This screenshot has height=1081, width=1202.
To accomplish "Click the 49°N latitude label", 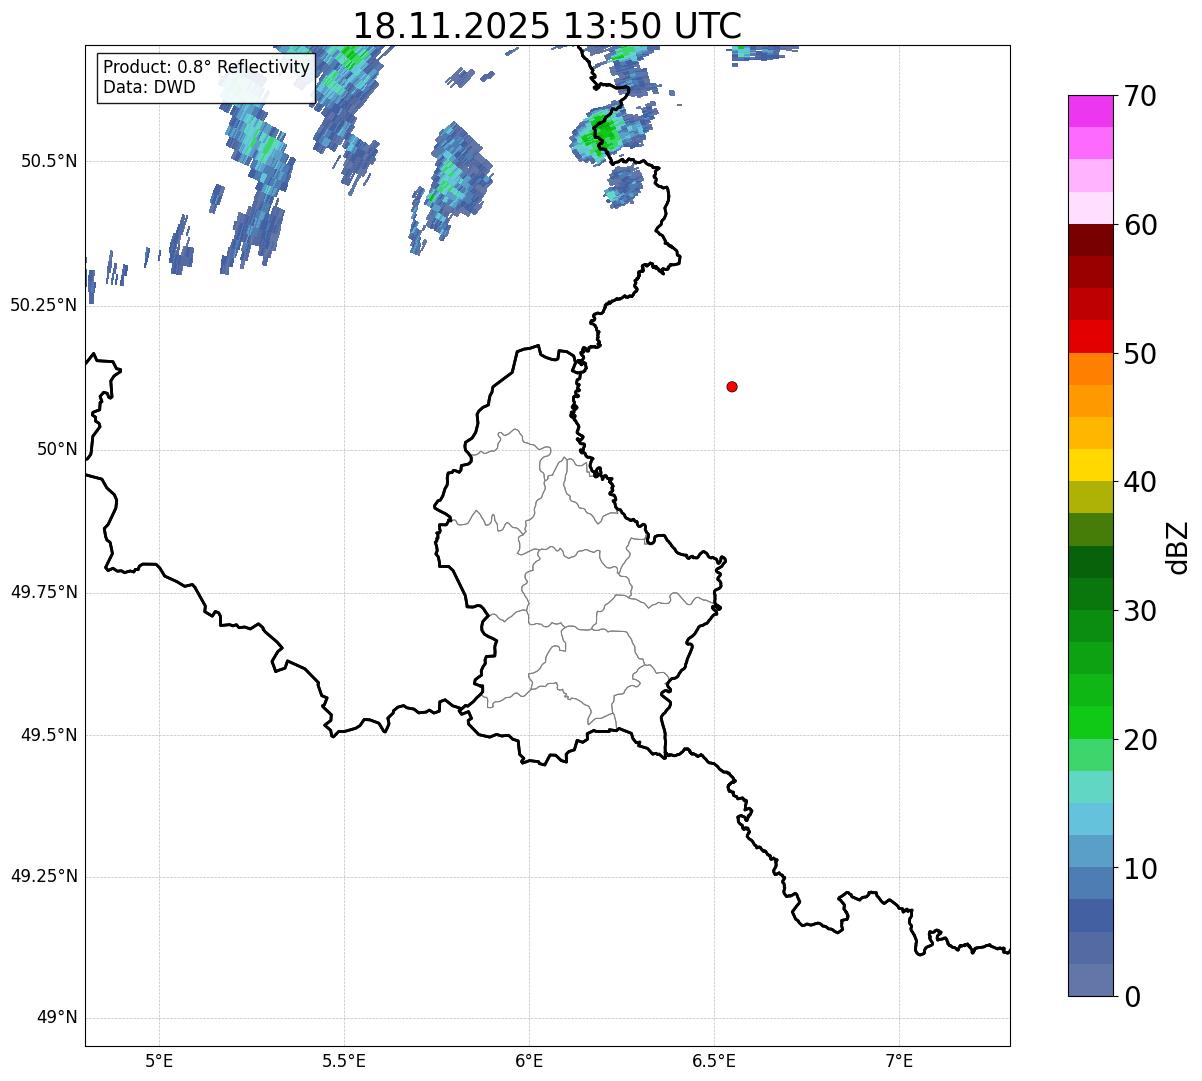I will pyautogui.click(x=57, y=1018).
